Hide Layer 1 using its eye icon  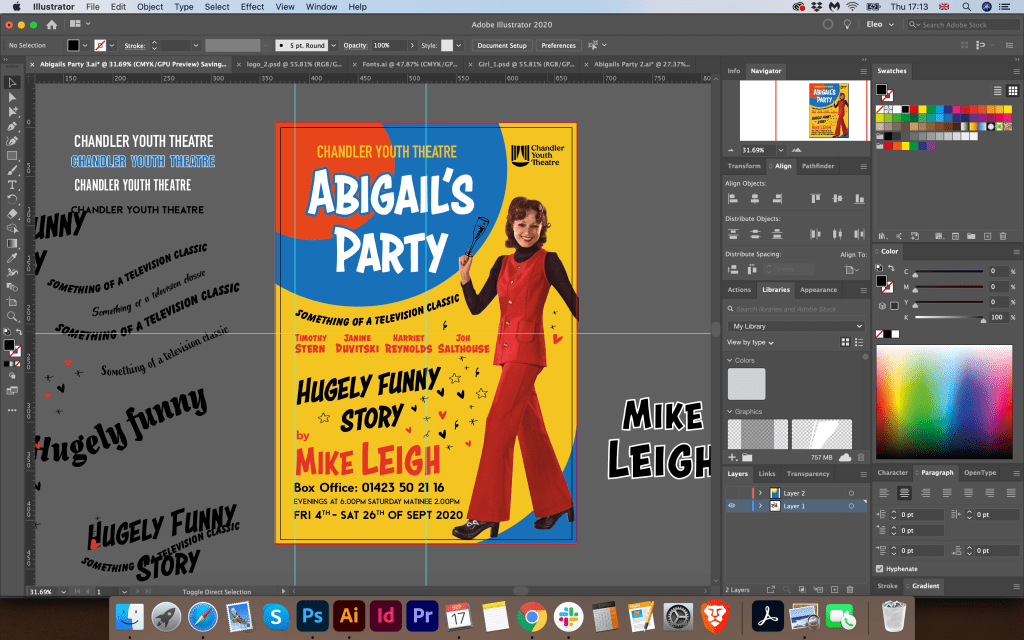pyautogui.click(x=731, y=506)
